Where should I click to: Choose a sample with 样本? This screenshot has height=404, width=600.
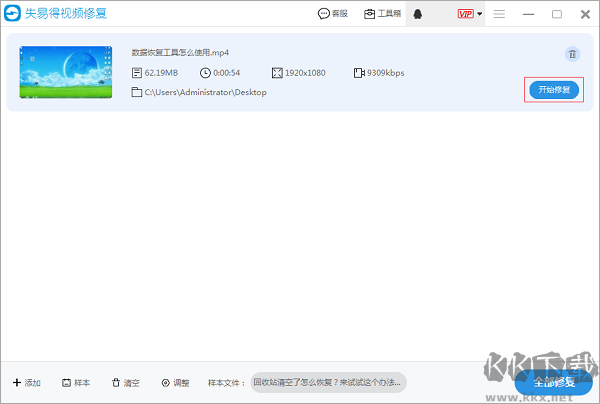(x=76, y=383)
